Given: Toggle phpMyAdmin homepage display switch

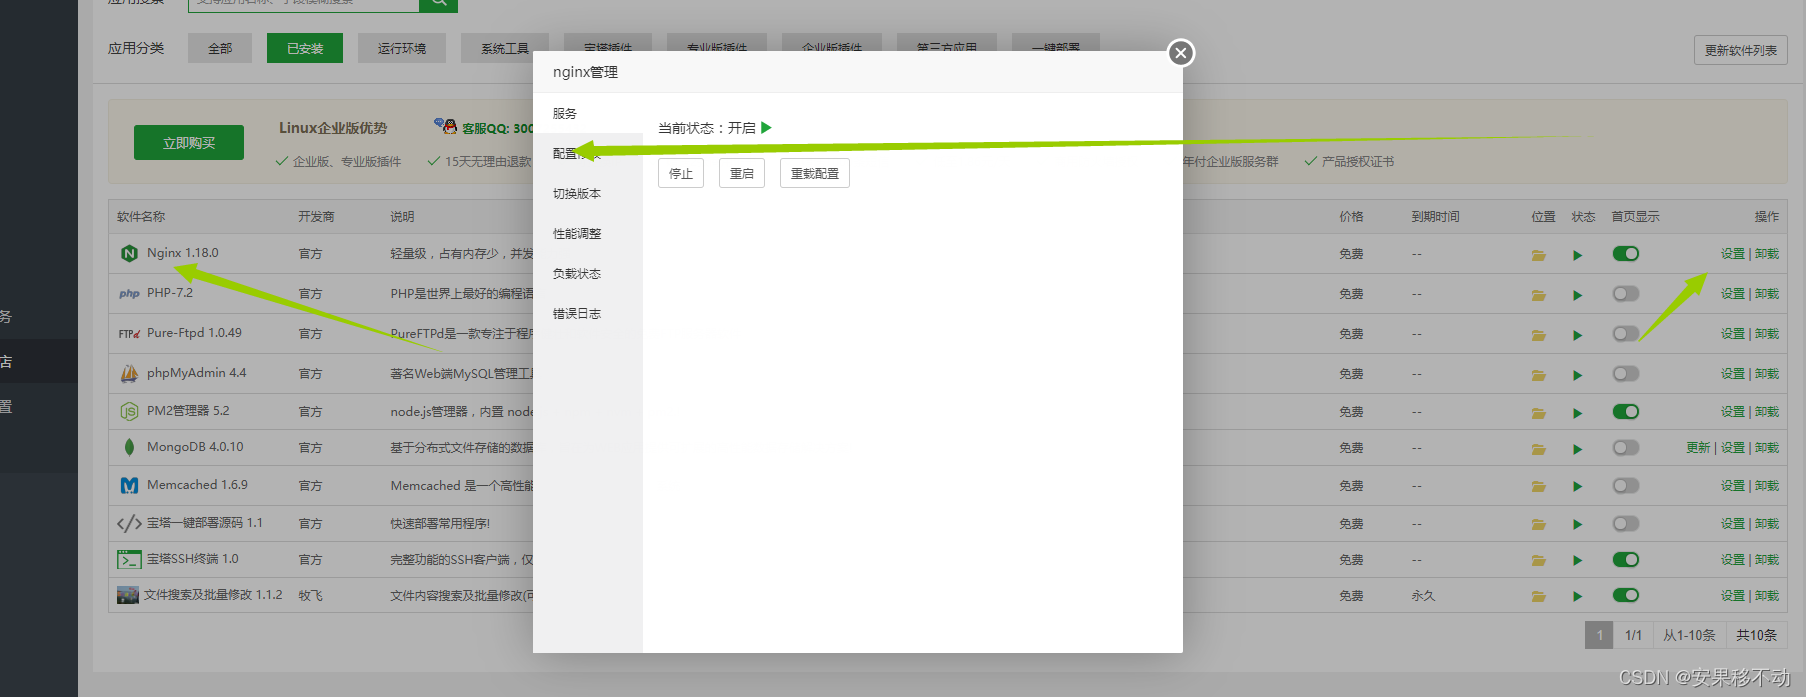Looking at the screenshot, I should [1626, 374].
